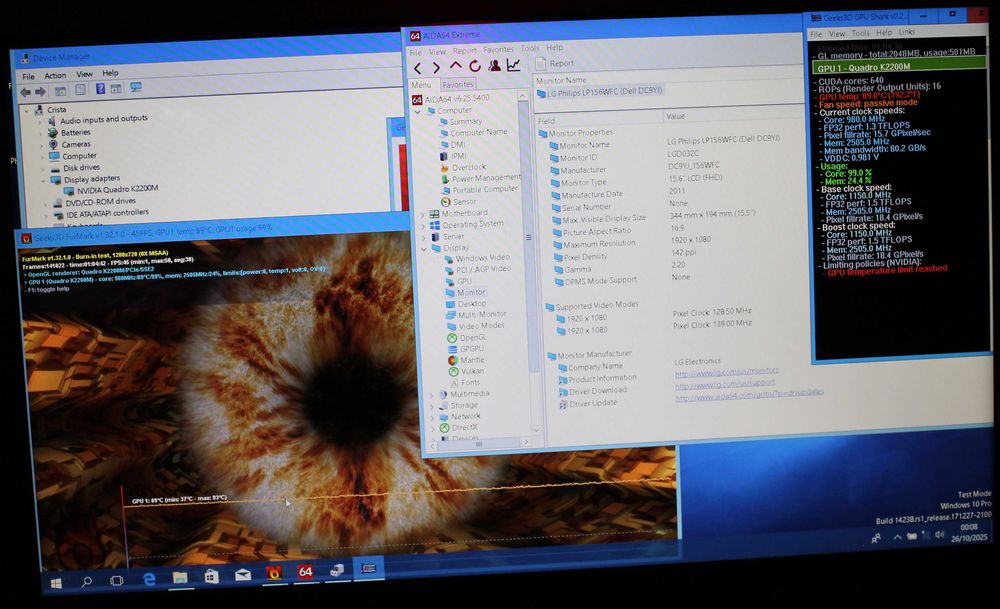This screenshot has width=1000, height=609.
Task: Collapse the Display node in AIDA64 tree
Action: coord(425,249)
